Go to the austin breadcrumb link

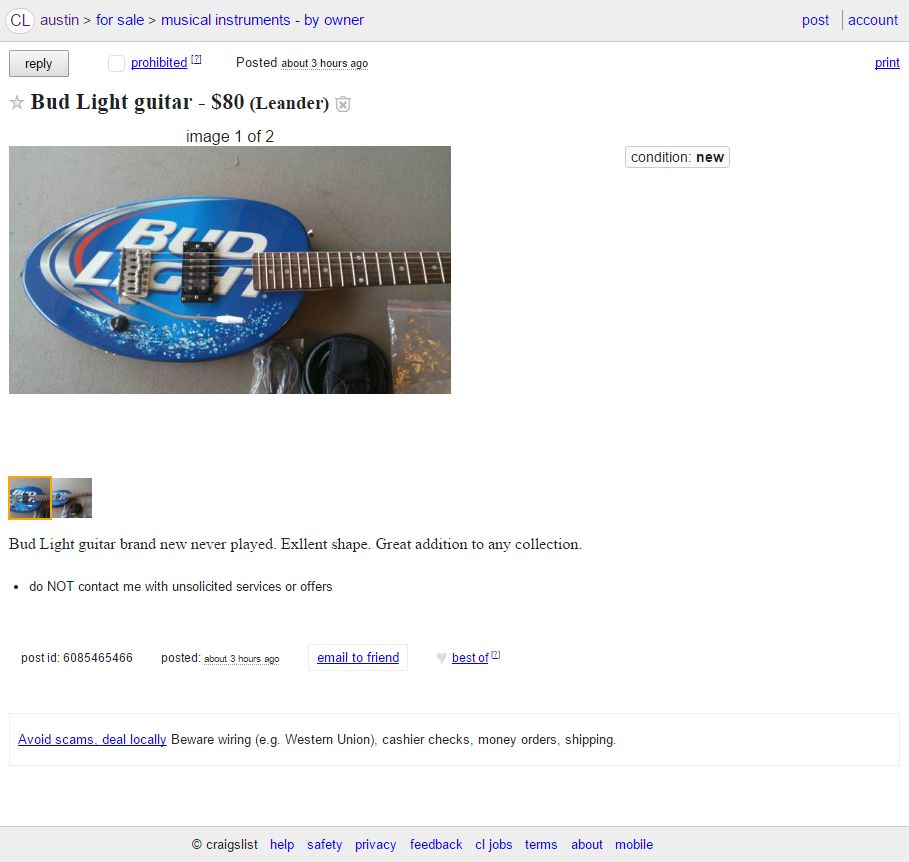59,20
